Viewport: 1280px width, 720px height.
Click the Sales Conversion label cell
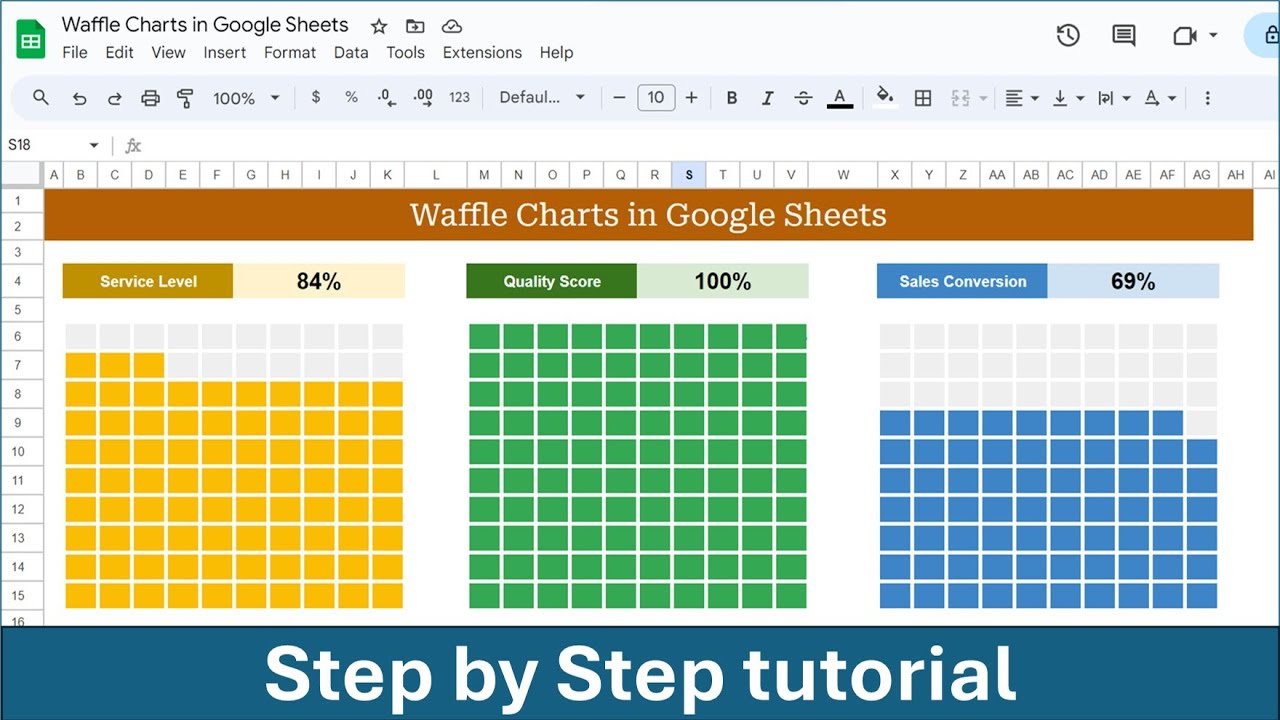pyautogui.click(x=962, y=281)
